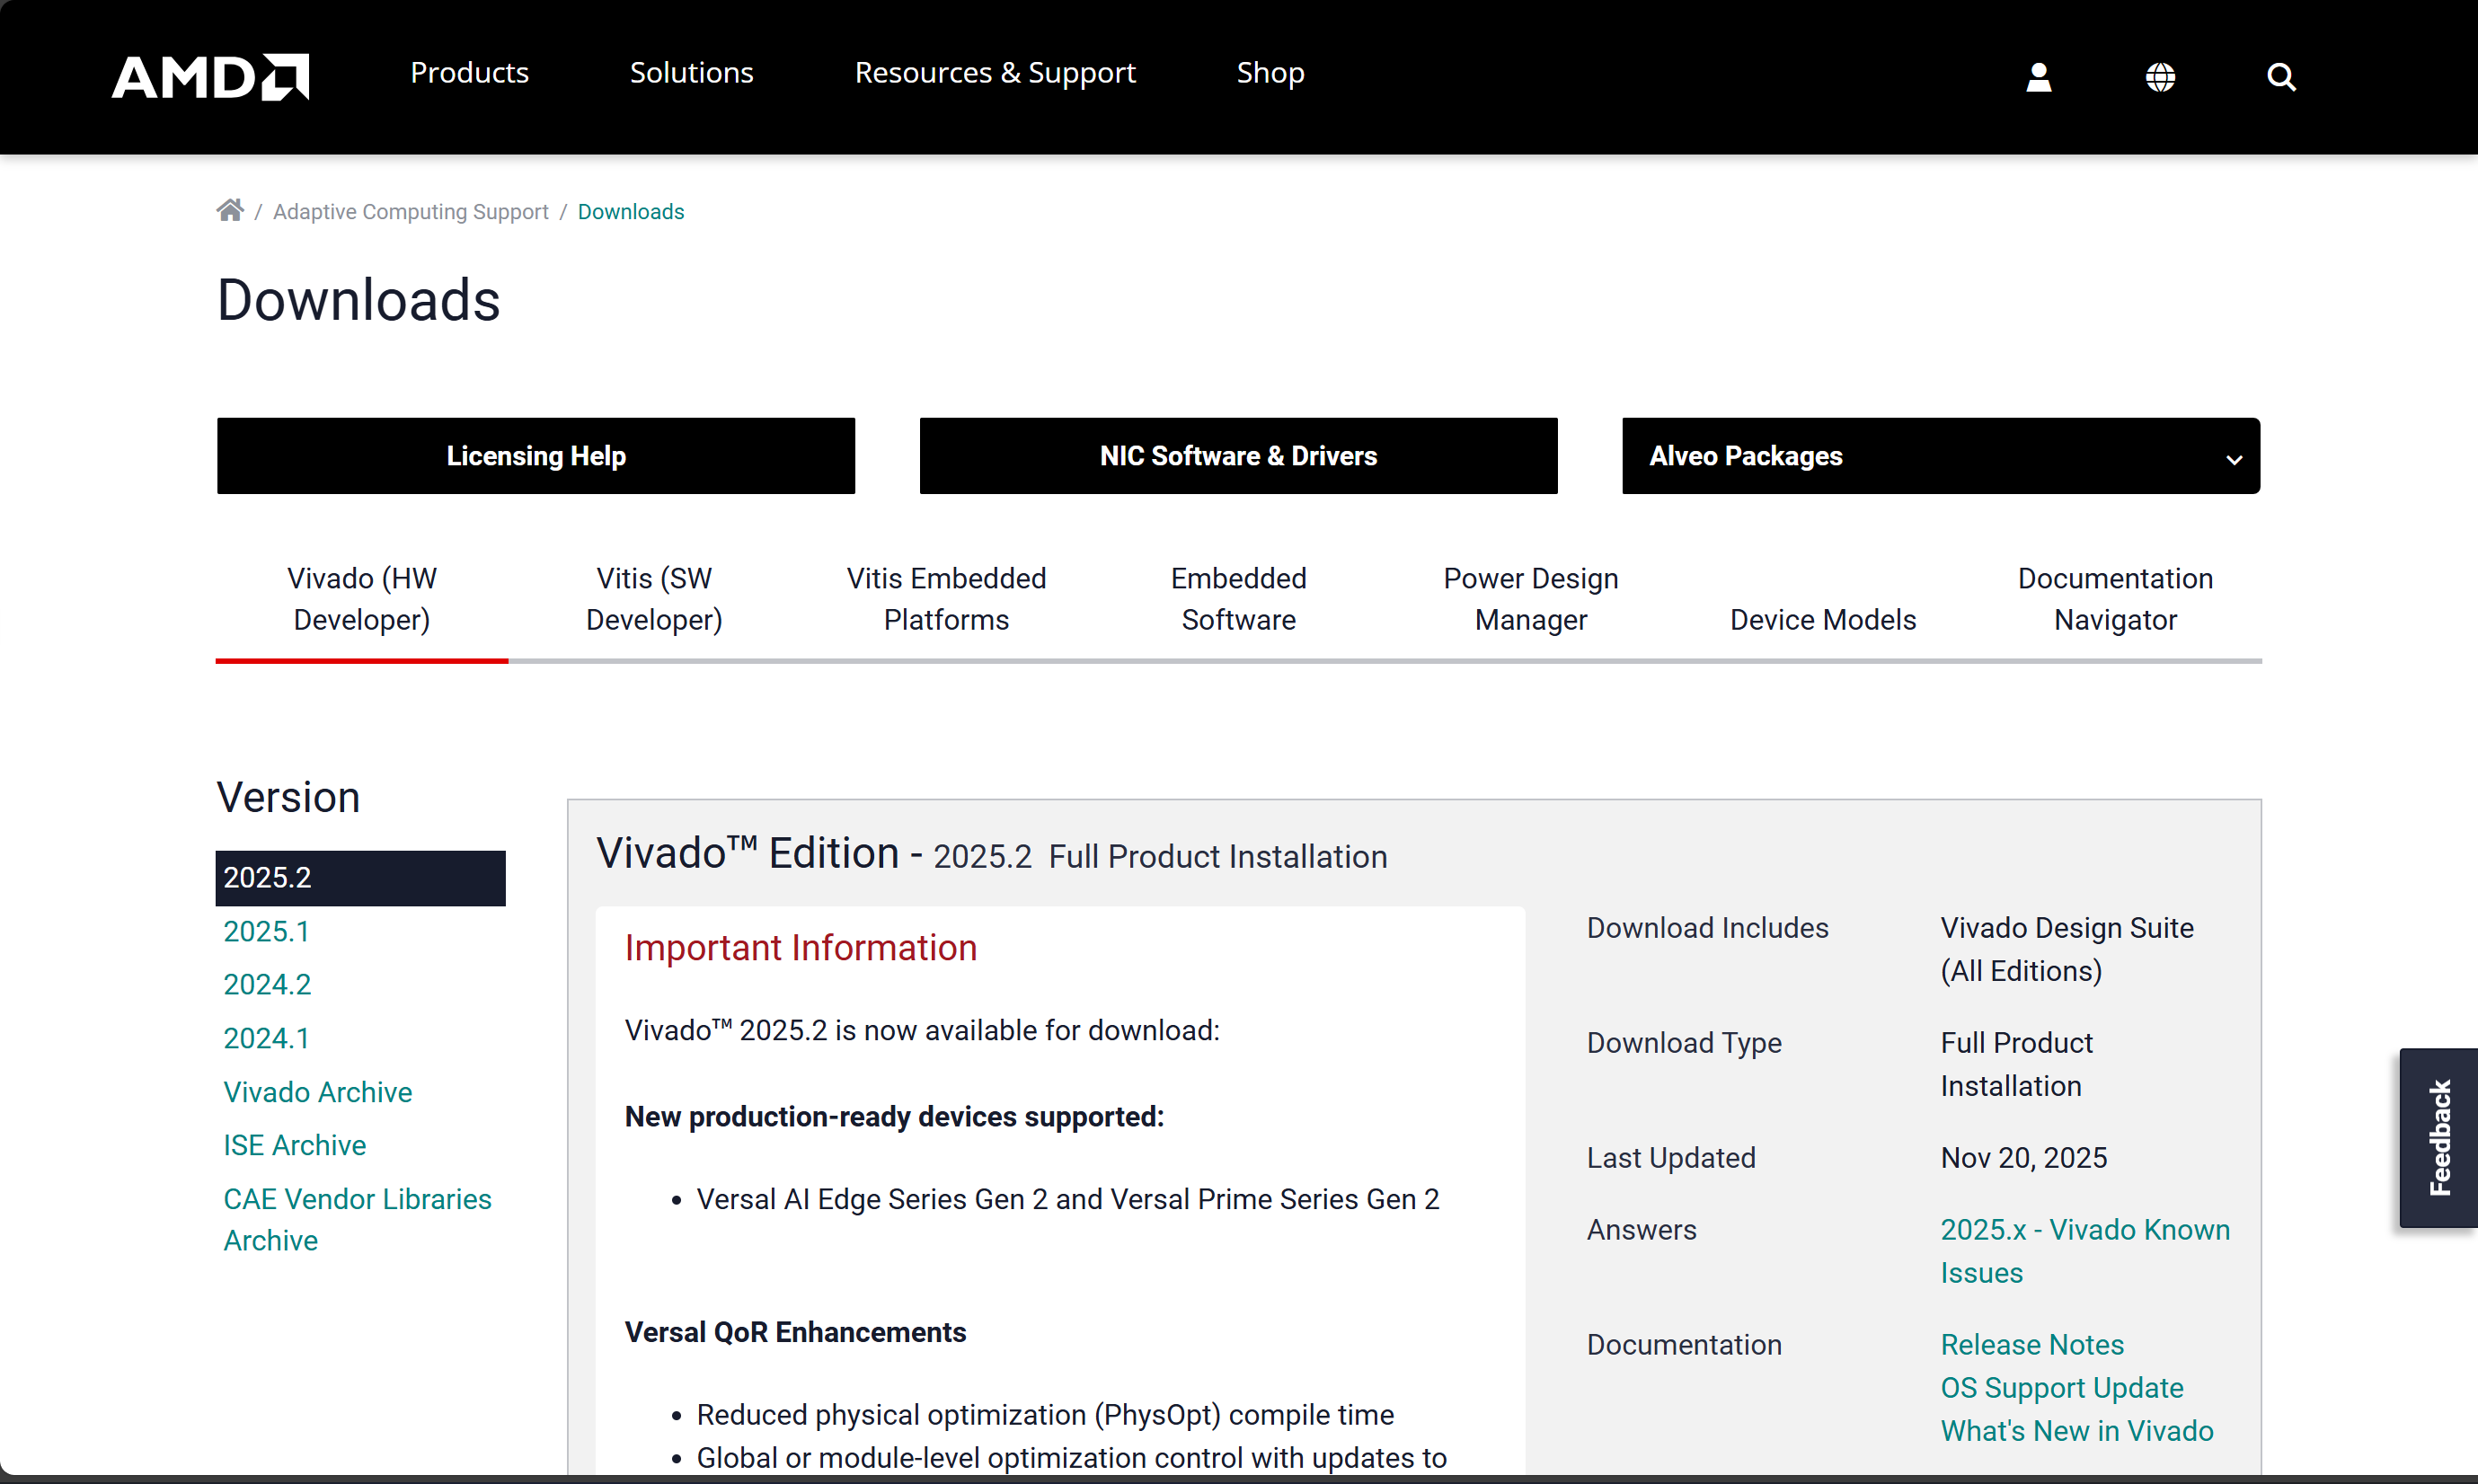Open the search magnifier icon

pos(2281,77)
